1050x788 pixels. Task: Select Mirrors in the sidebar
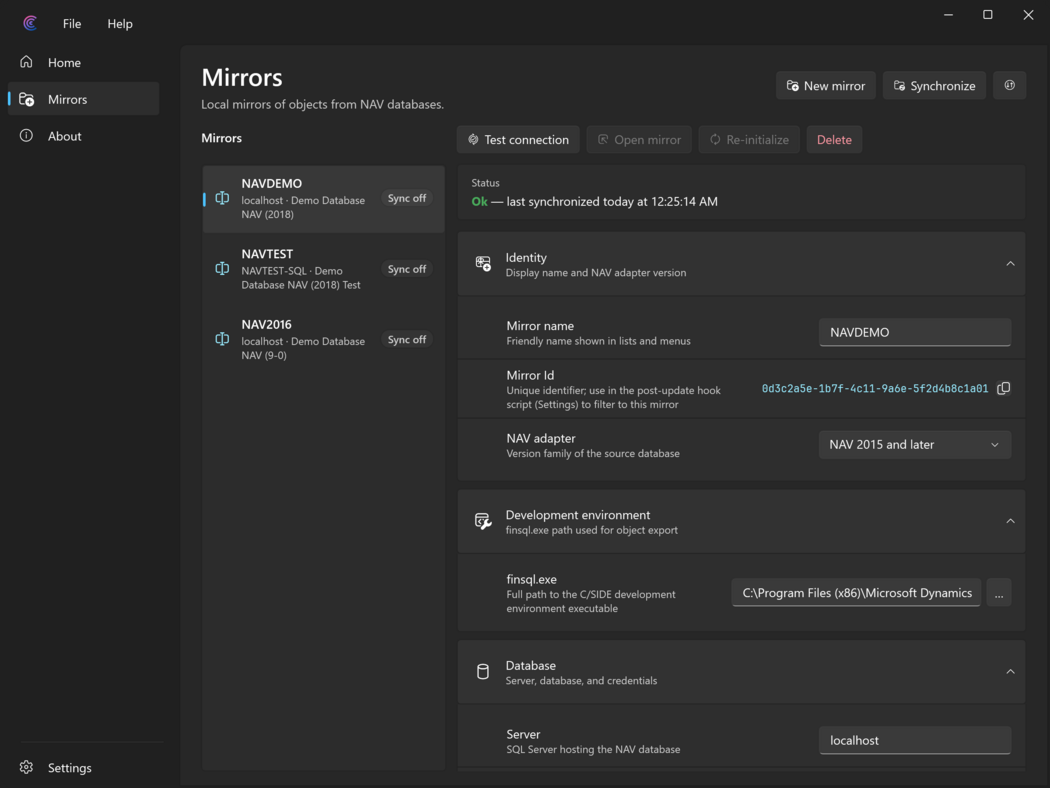click(84, 99)
